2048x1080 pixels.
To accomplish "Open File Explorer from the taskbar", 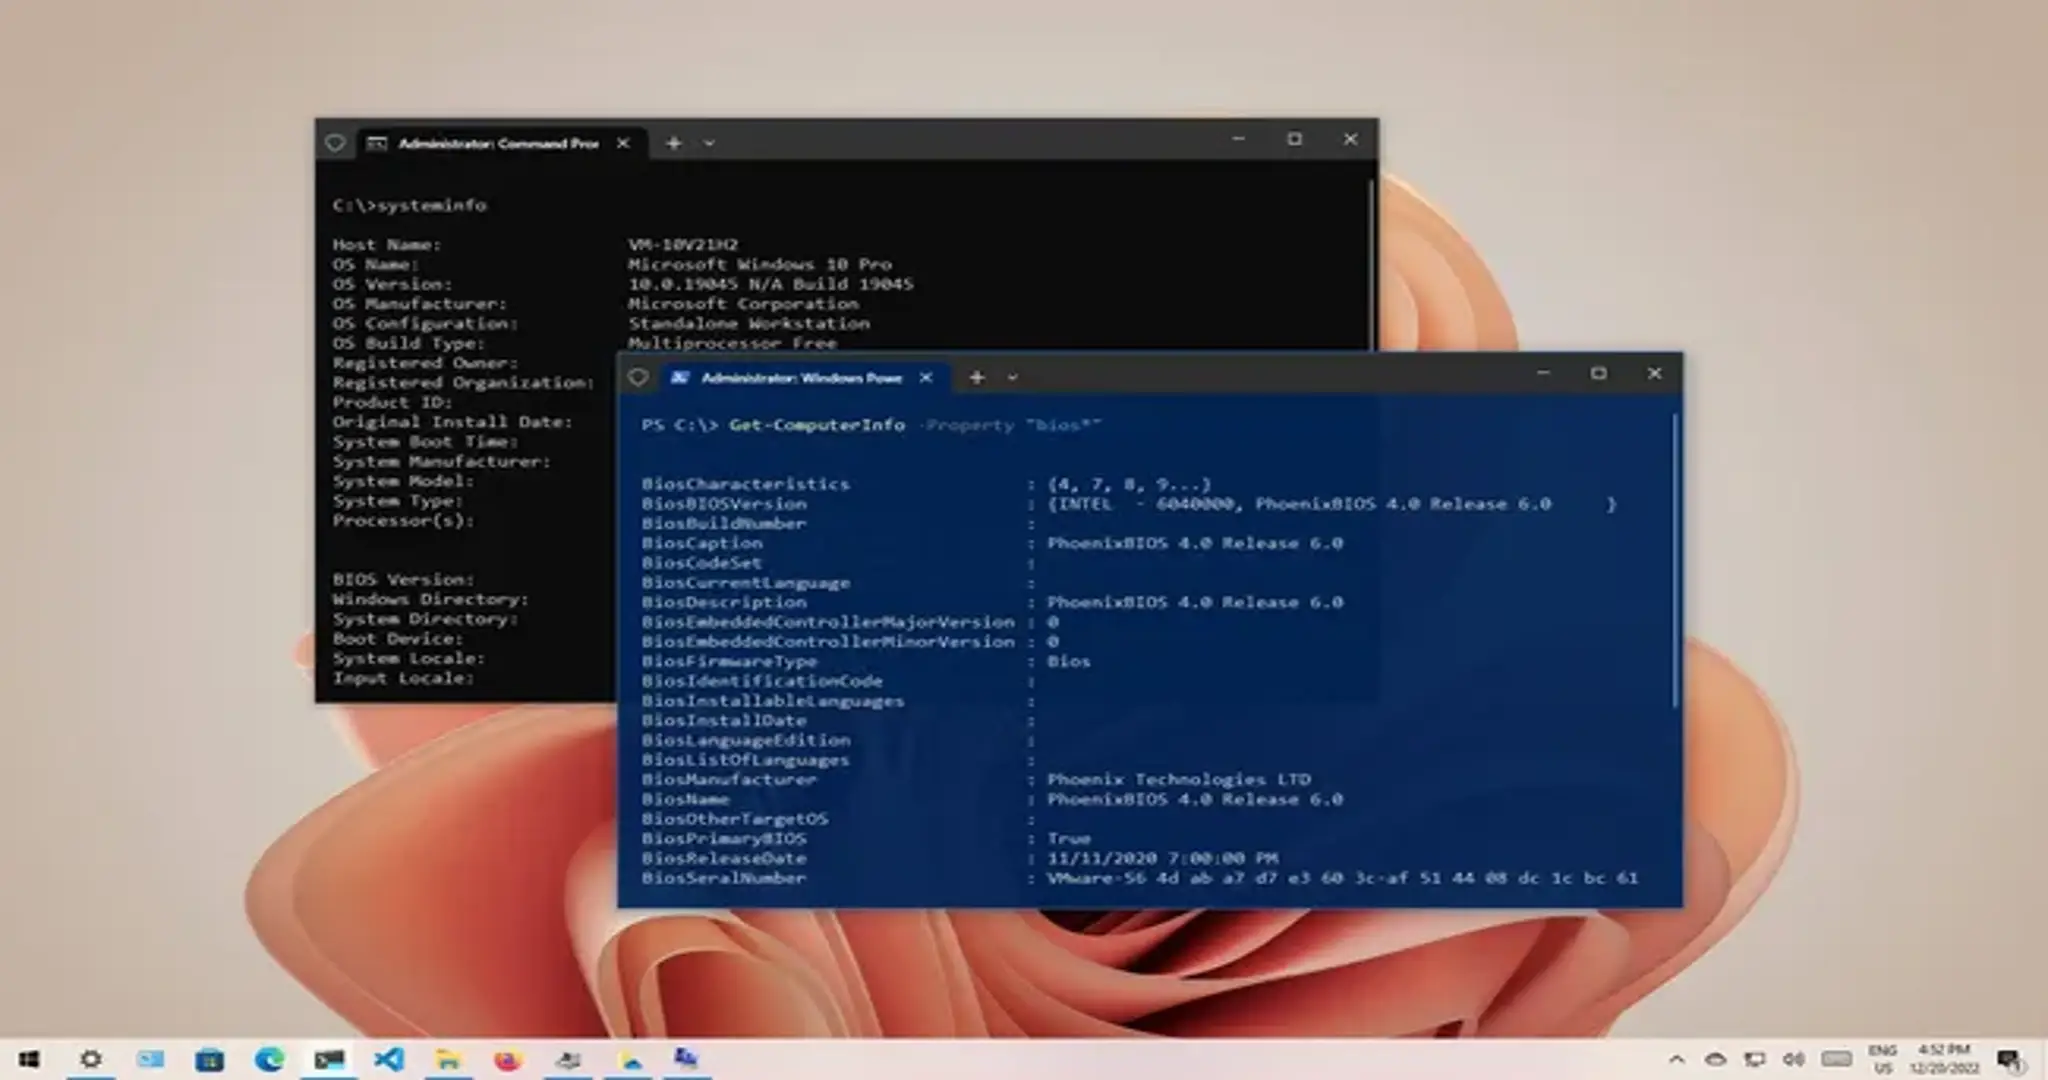I will [446, 1059].
